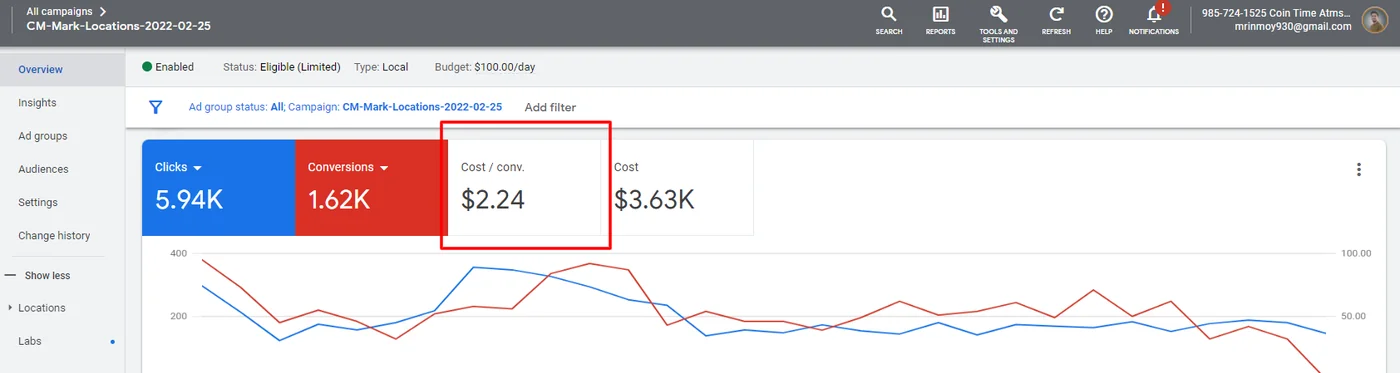
Task: Open the Reports icon
Action: coord(940,14)
